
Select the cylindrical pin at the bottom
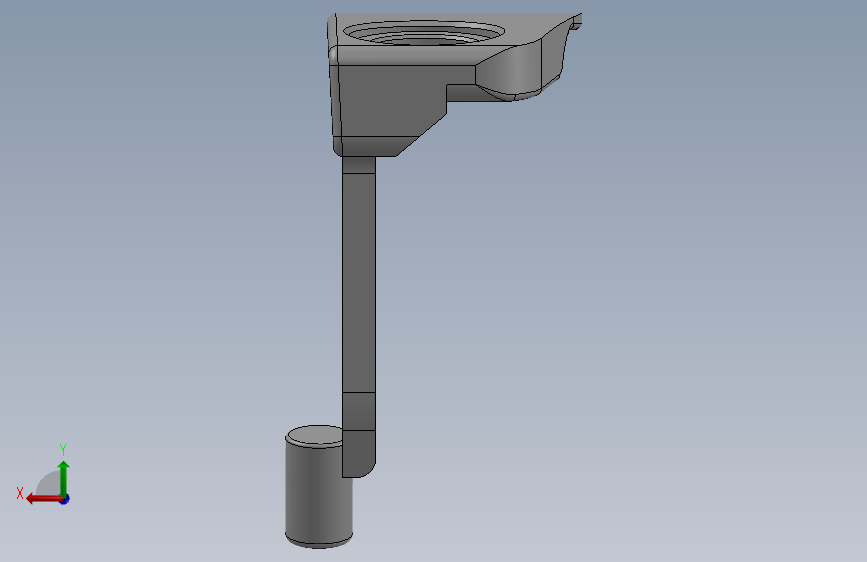[318, 487]
